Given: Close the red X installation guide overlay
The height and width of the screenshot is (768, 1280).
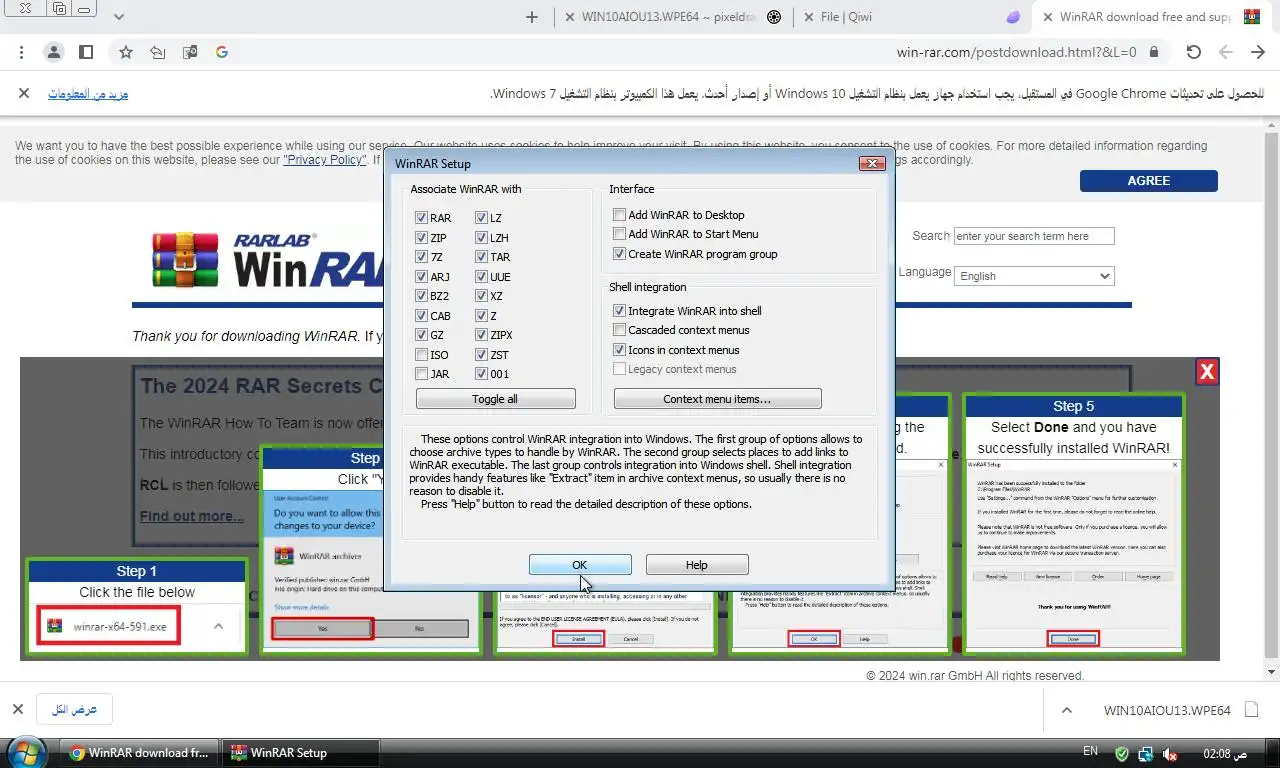Looking at the screenshot, I should pos(1207,372).
